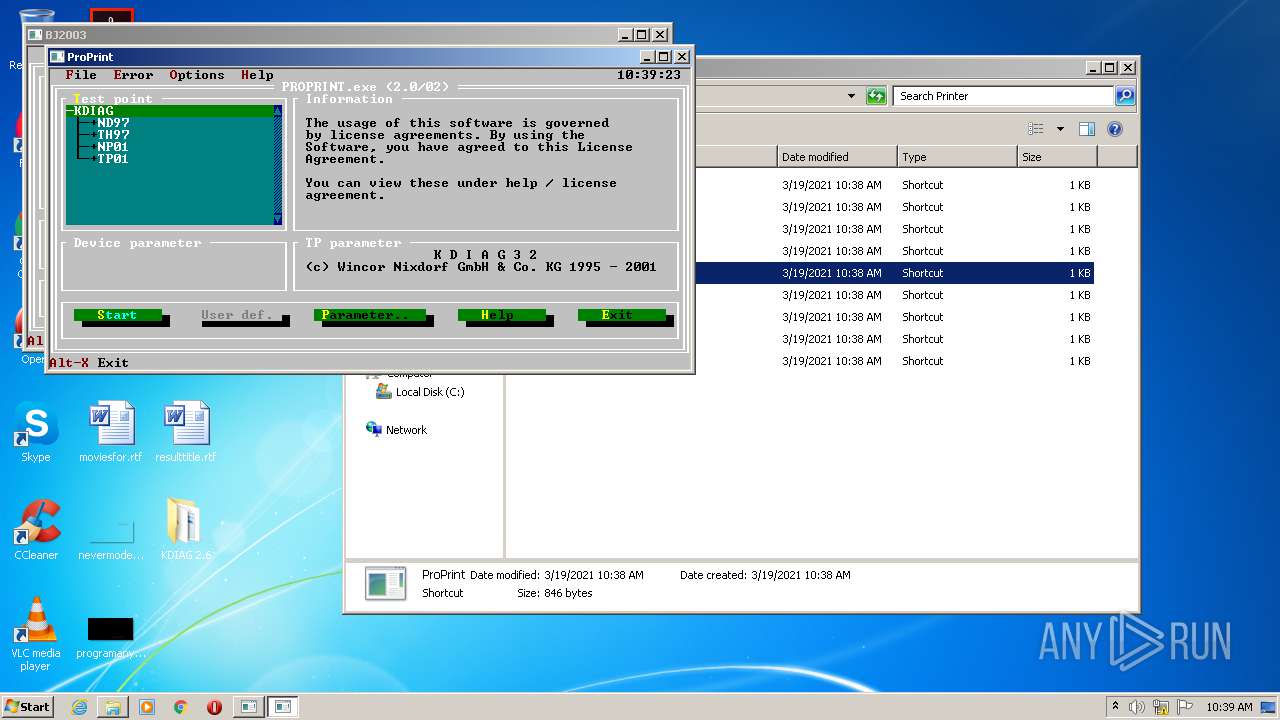Click the taskbar clock showing 10:39 AM
This screenshot has height=720, width=1280.
[1228, 707]
